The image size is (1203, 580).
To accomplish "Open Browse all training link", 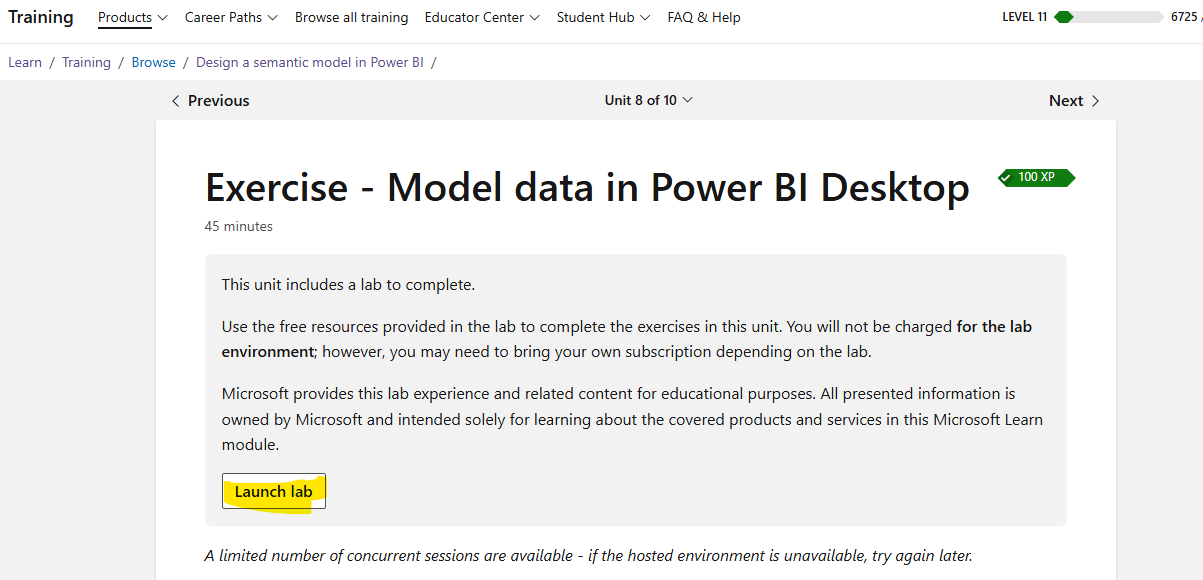I will coord(351,17).
